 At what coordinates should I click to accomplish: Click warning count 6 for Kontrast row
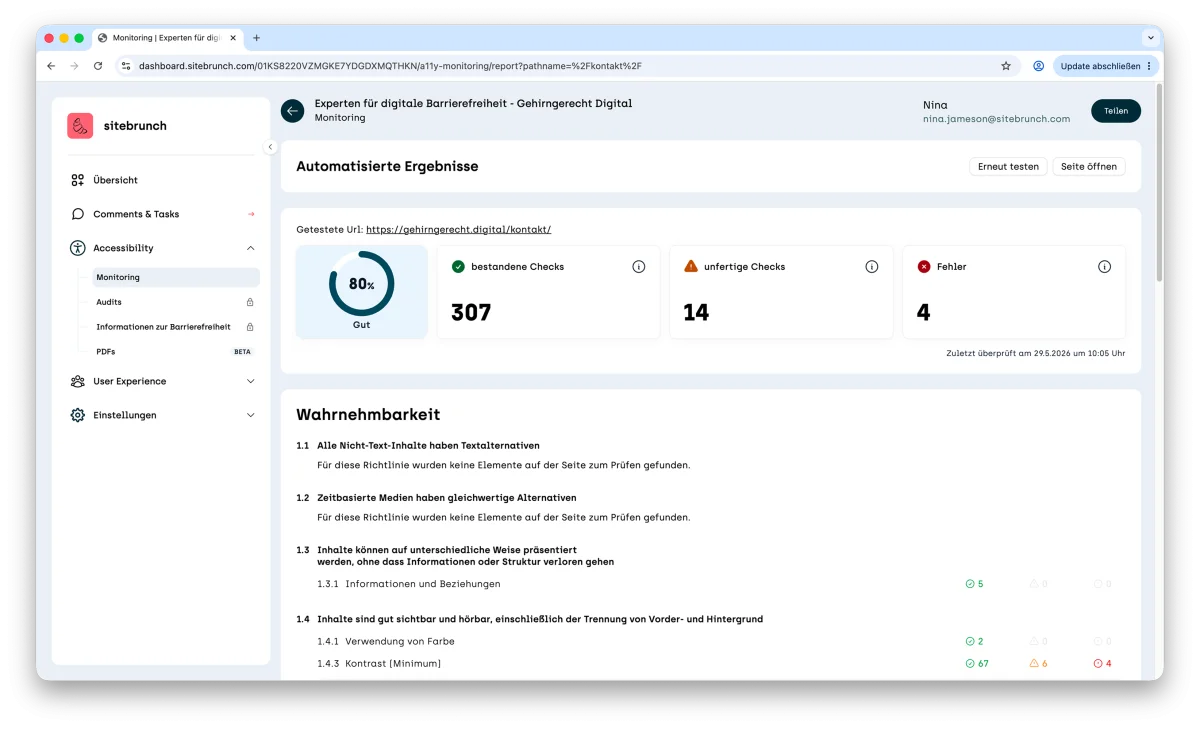tap(1039, 664)
